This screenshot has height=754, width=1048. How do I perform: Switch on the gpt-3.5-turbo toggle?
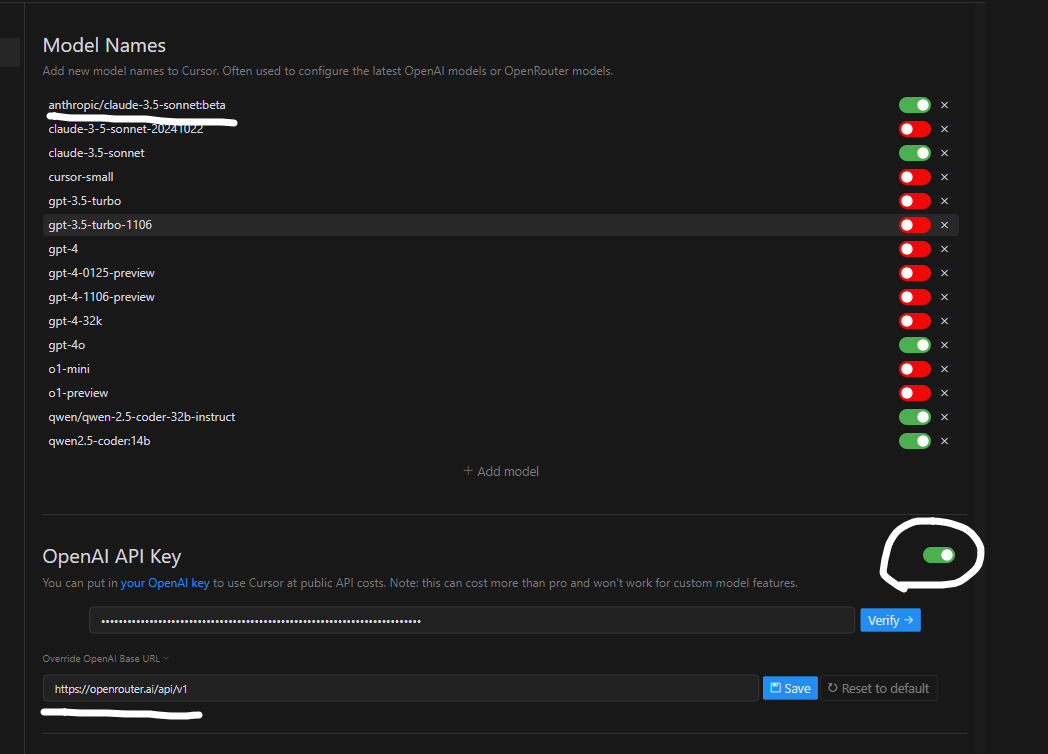pyautogui.click(x=915, y=201)
